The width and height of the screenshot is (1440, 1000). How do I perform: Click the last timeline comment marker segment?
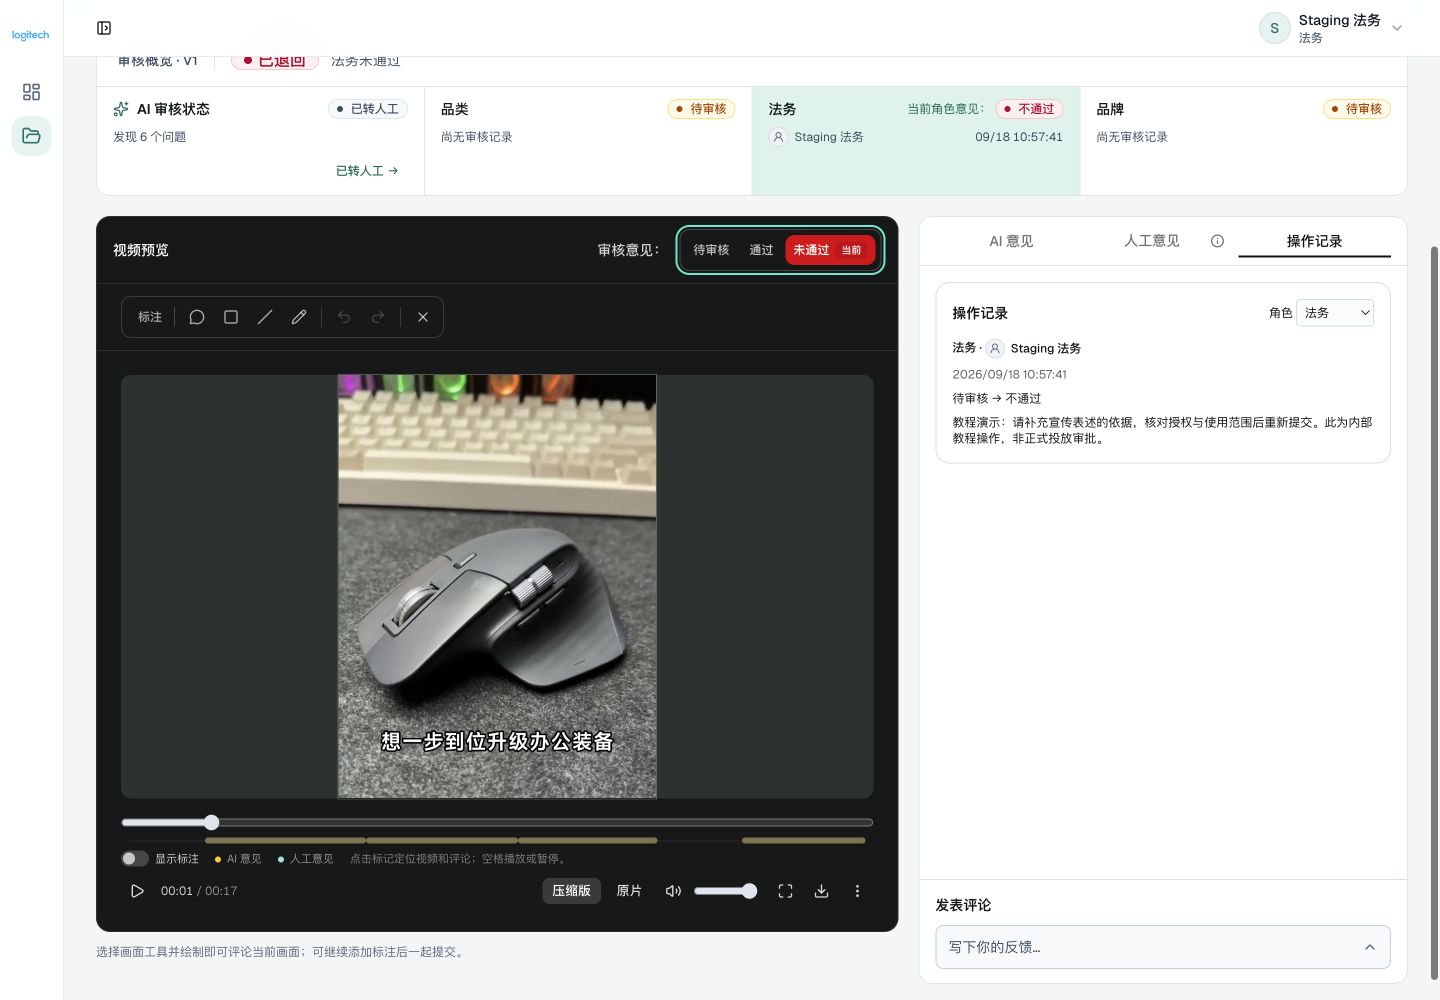[803, 841]
